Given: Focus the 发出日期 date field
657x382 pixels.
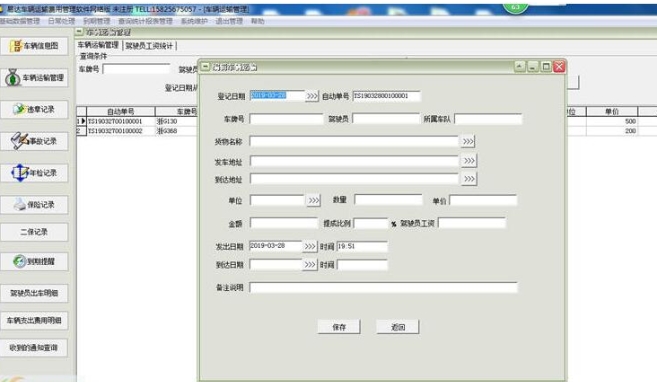Looking at the screenshot, I should (x=275, y=246).
